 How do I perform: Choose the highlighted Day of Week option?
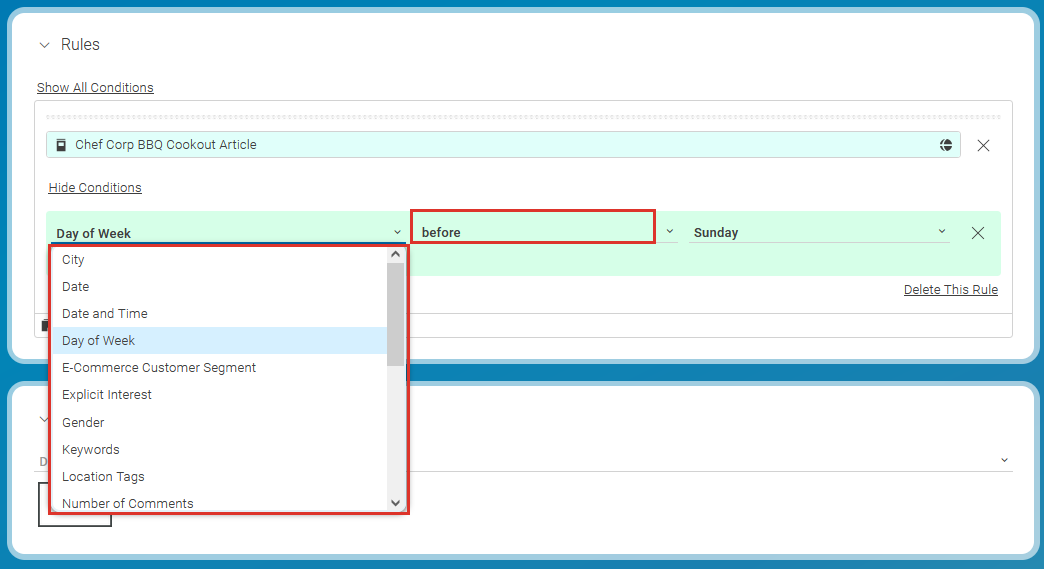click(220, 341)
